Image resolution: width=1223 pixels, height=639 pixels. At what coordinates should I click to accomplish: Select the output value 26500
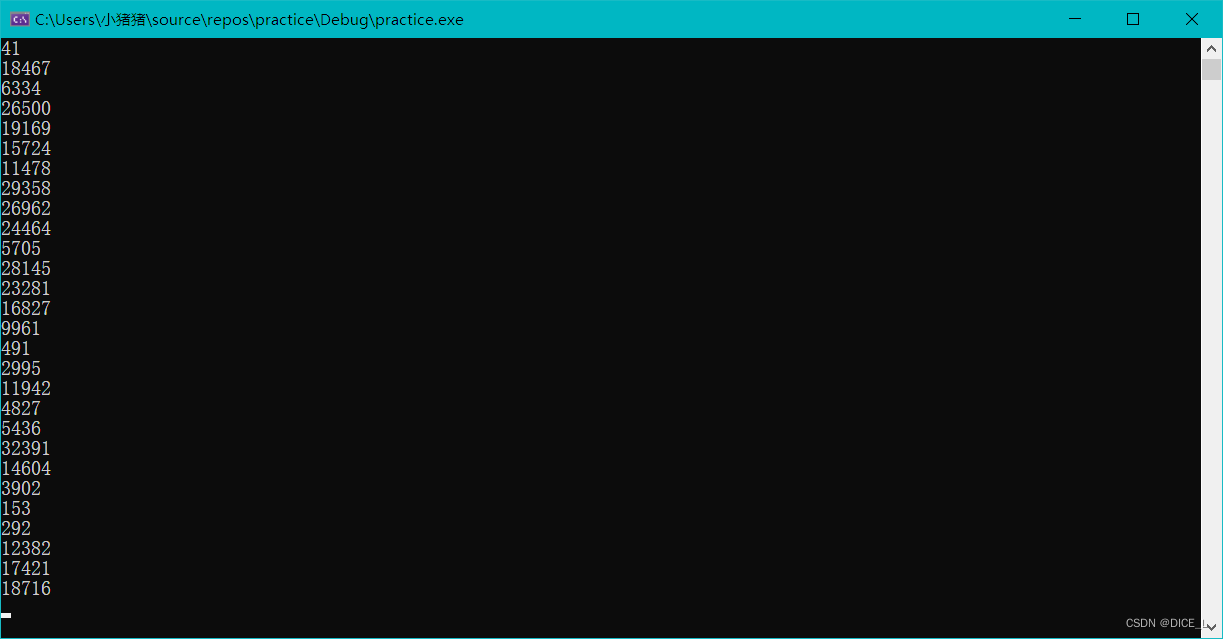click(x=26, y=109)
